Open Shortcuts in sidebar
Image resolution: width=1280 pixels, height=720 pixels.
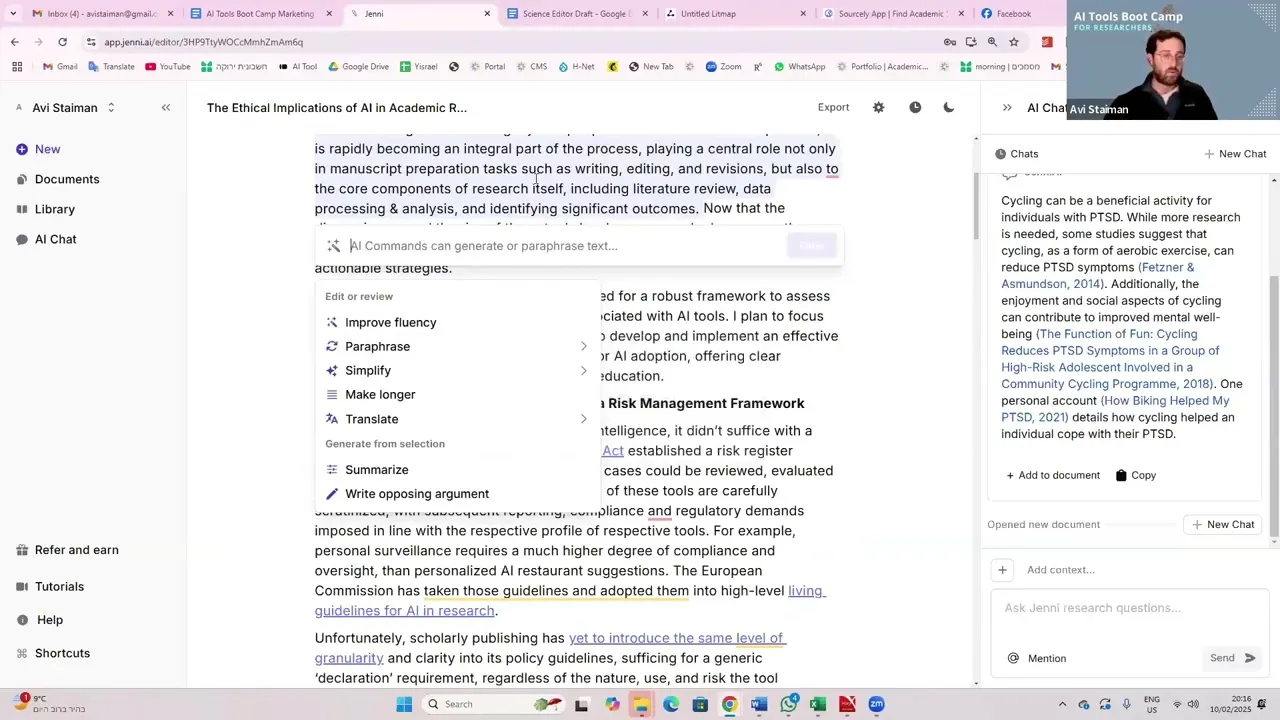tap(53, 653)
